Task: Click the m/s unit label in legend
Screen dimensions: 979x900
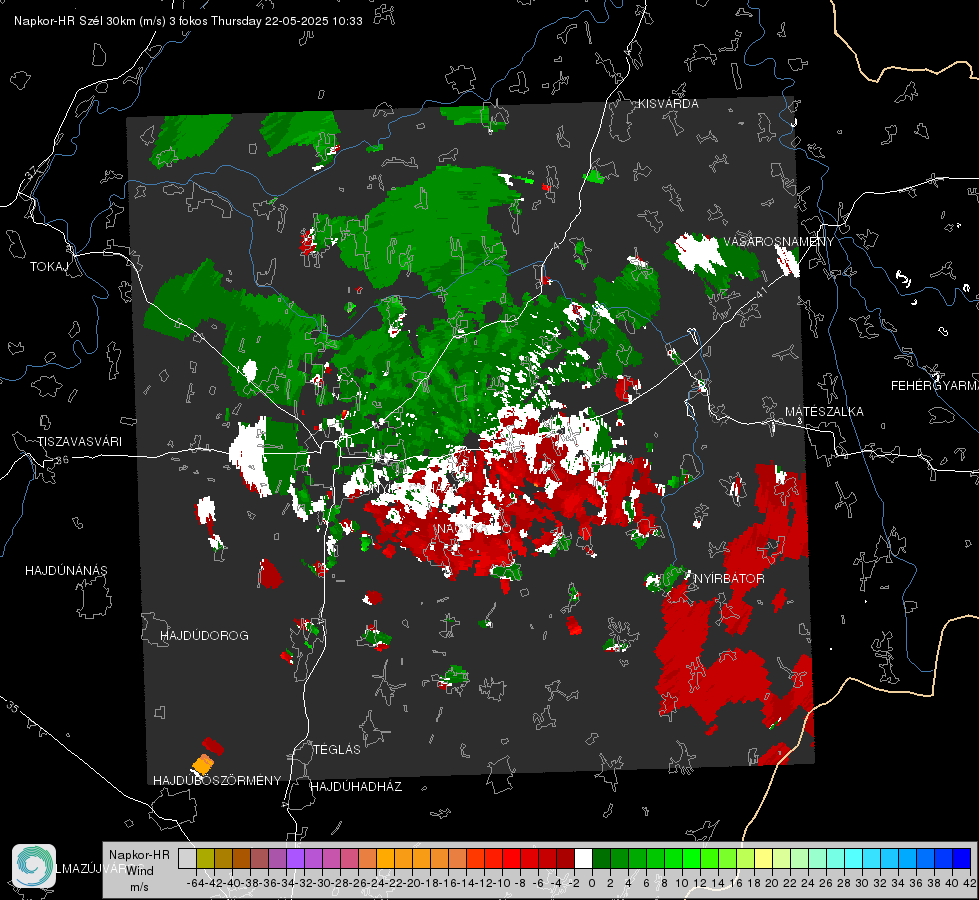Action: 139,886
